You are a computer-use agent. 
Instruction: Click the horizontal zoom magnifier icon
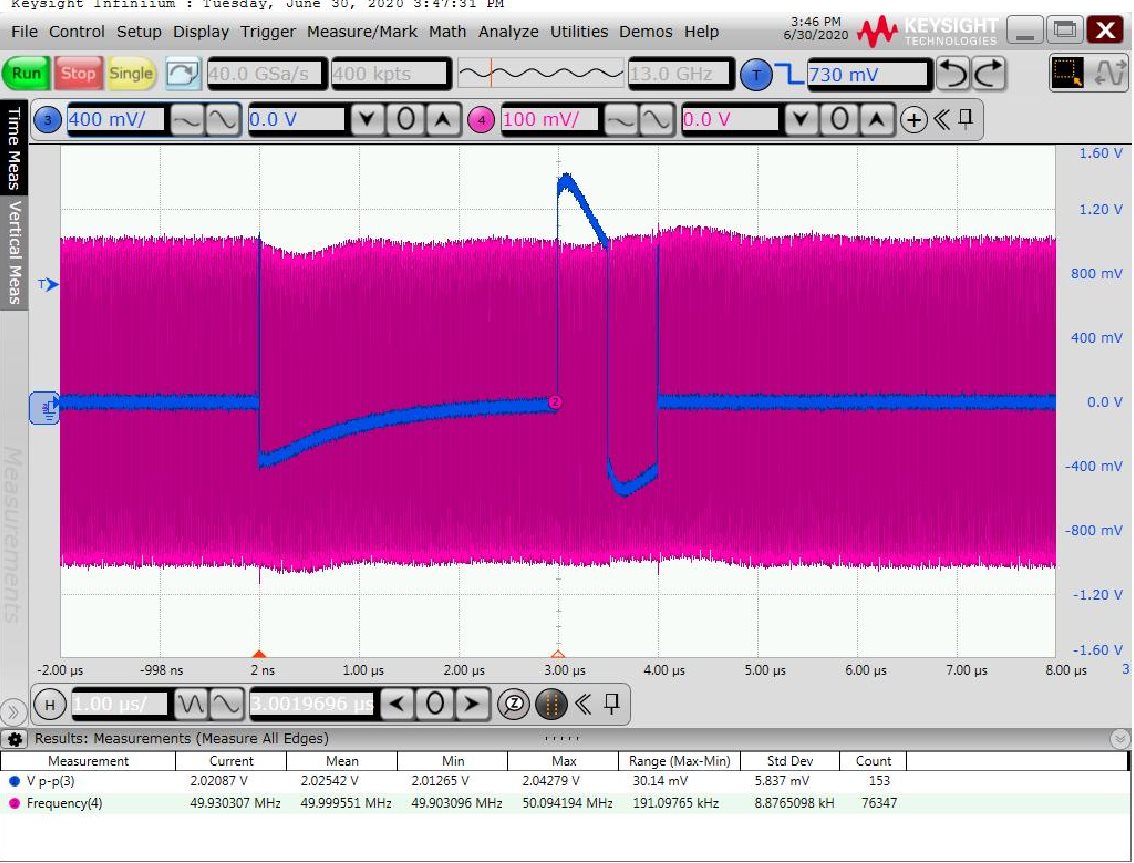point(513,704)
